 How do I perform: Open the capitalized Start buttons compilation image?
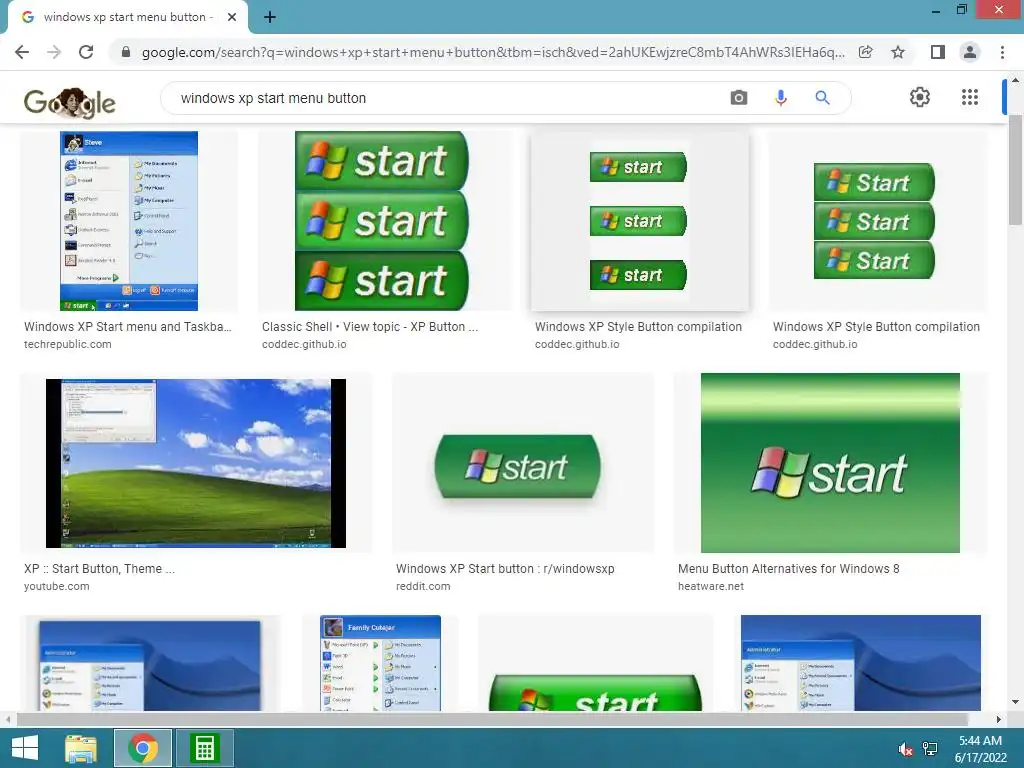click(874, 221)
